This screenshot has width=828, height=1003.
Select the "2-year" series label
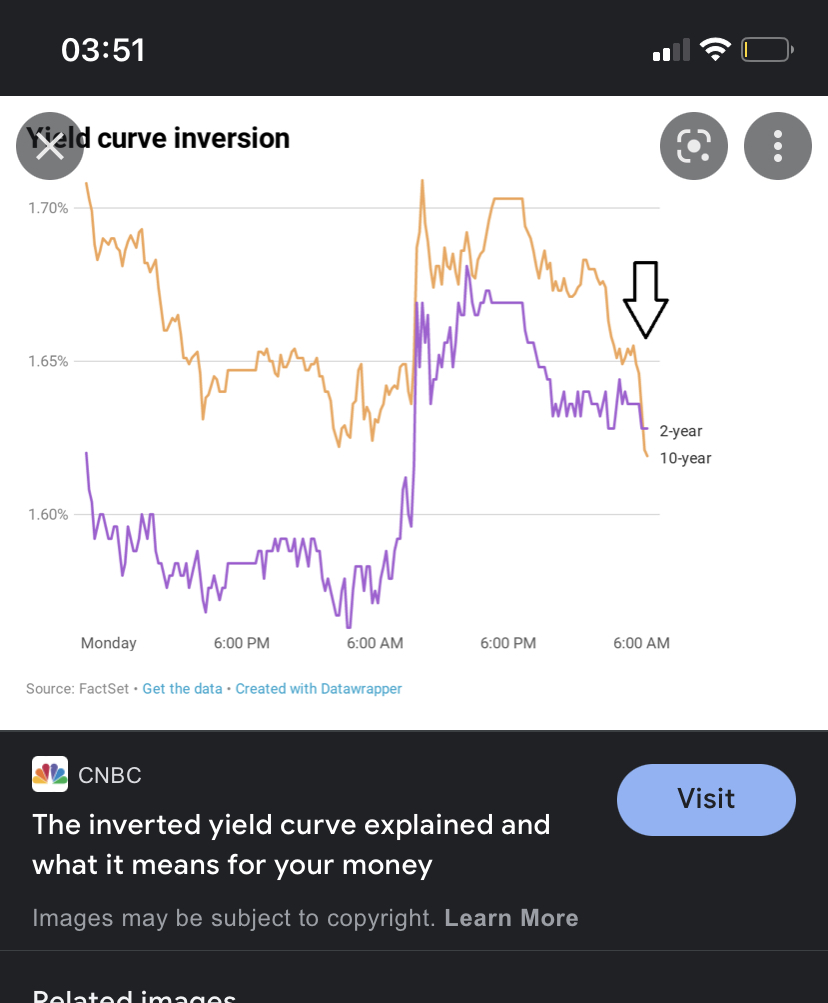click(x=681, y=431)
